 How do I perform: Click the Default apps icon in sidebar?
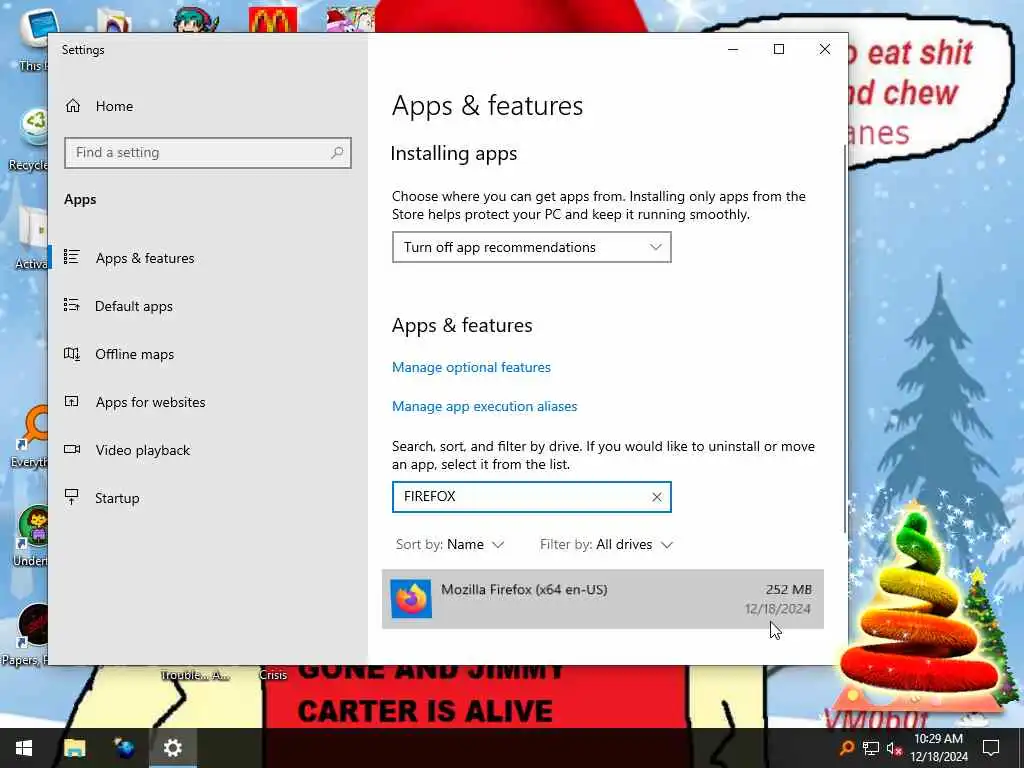[x=72, y=305]
